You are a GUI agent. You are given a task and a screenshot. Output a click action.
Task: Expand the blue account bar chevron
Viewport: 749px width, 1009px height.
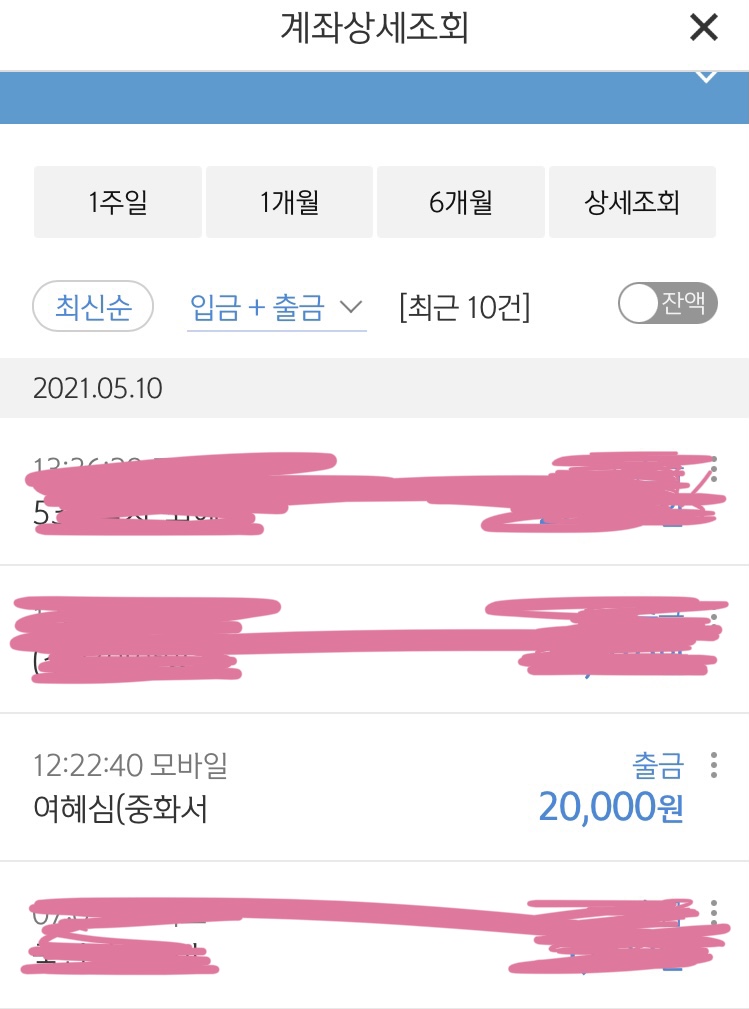point(706,77)
